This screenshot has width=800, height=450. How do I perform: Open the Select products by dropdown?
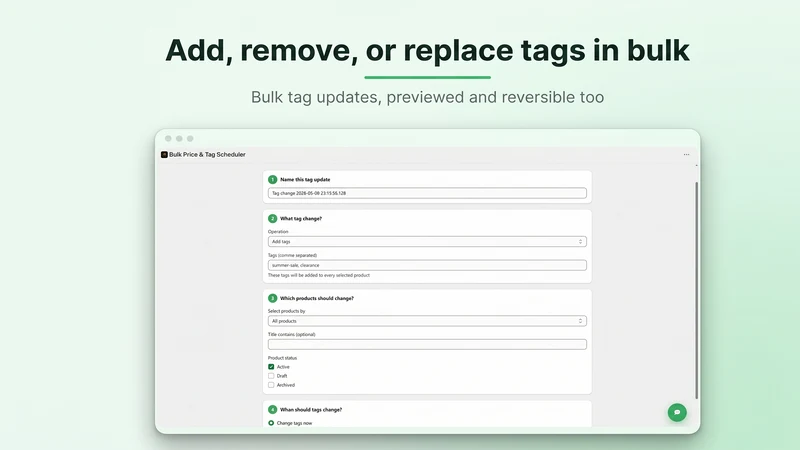point(427,321)
